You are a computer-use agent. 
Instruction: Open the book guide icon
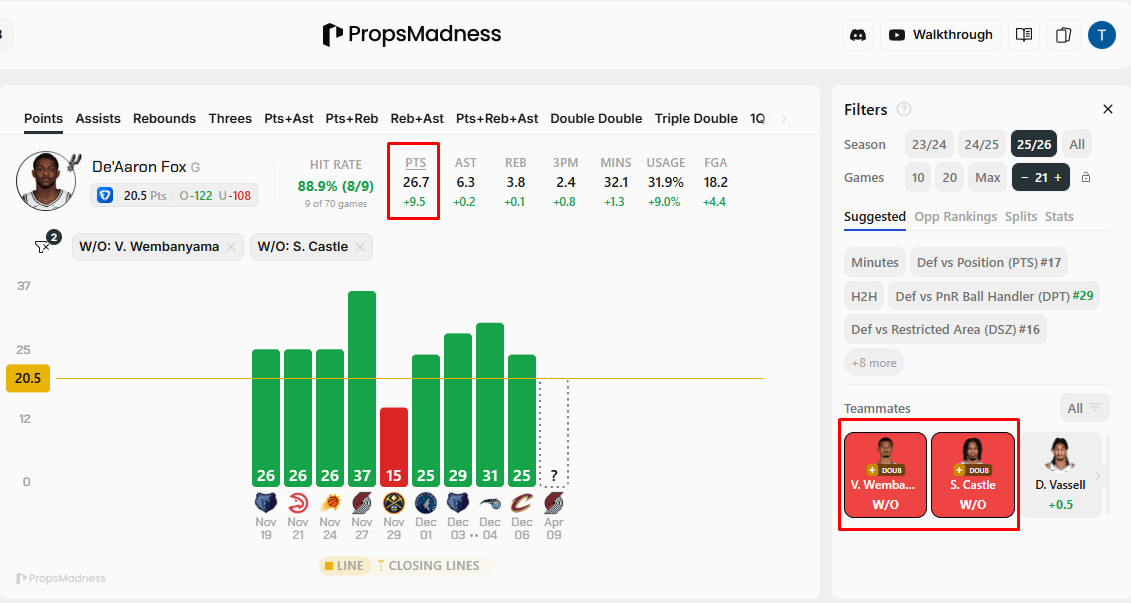[1023, 35]
